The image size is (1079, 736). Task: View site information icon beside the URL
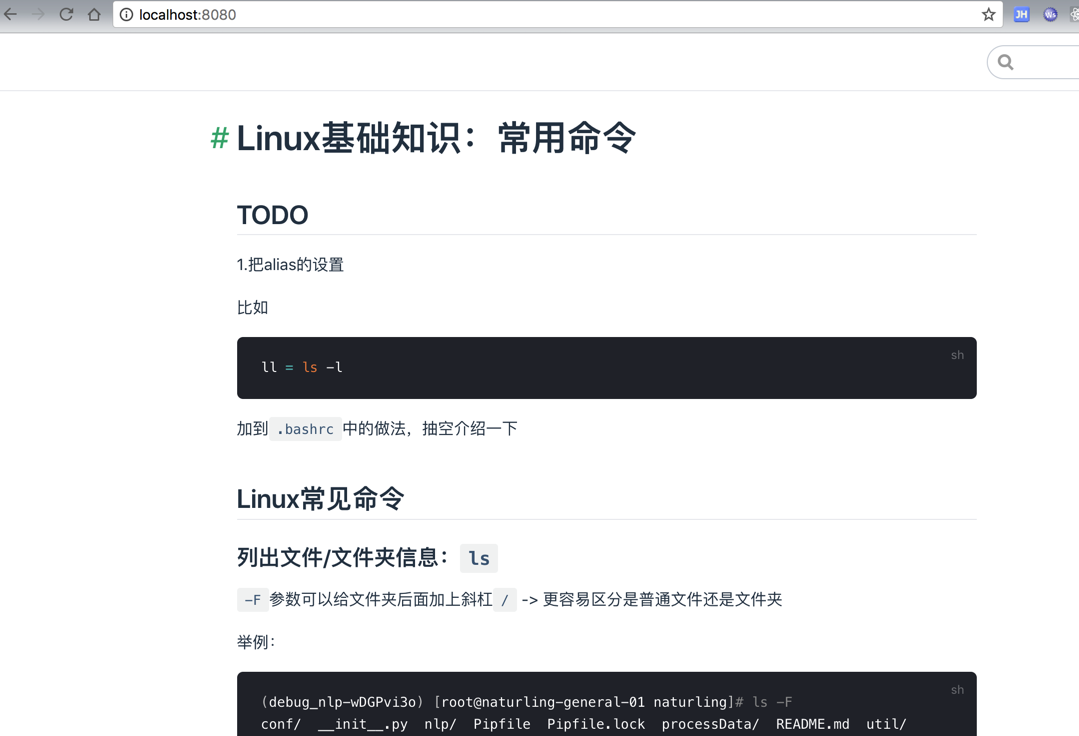click(126, 15)
